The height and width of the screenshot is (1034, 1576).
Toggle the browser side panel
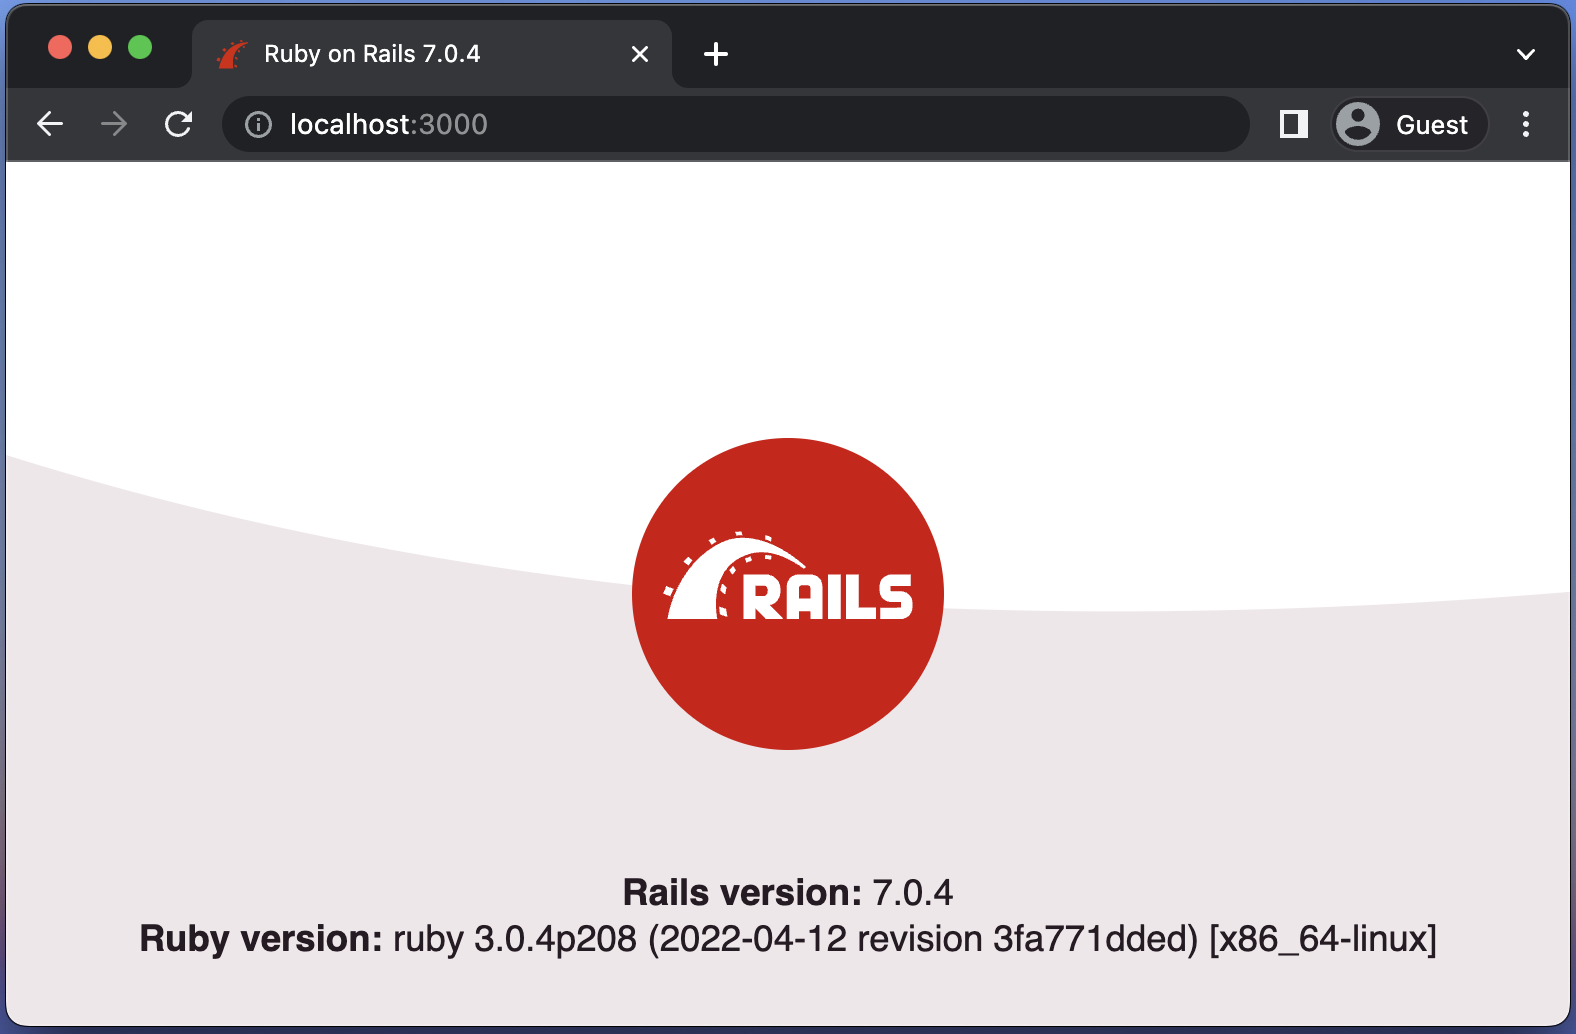point(1293,124)
